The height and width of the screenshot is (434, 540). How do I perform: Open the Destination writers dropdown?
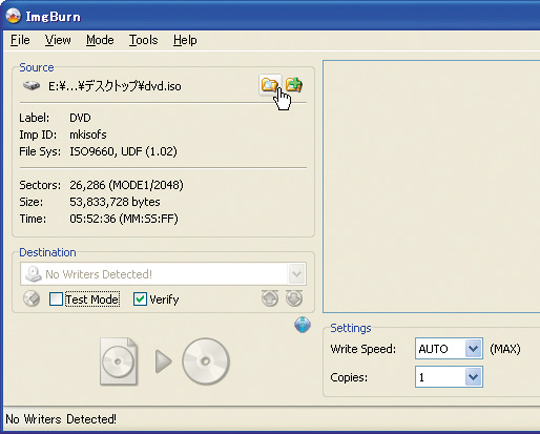(297, 274)
